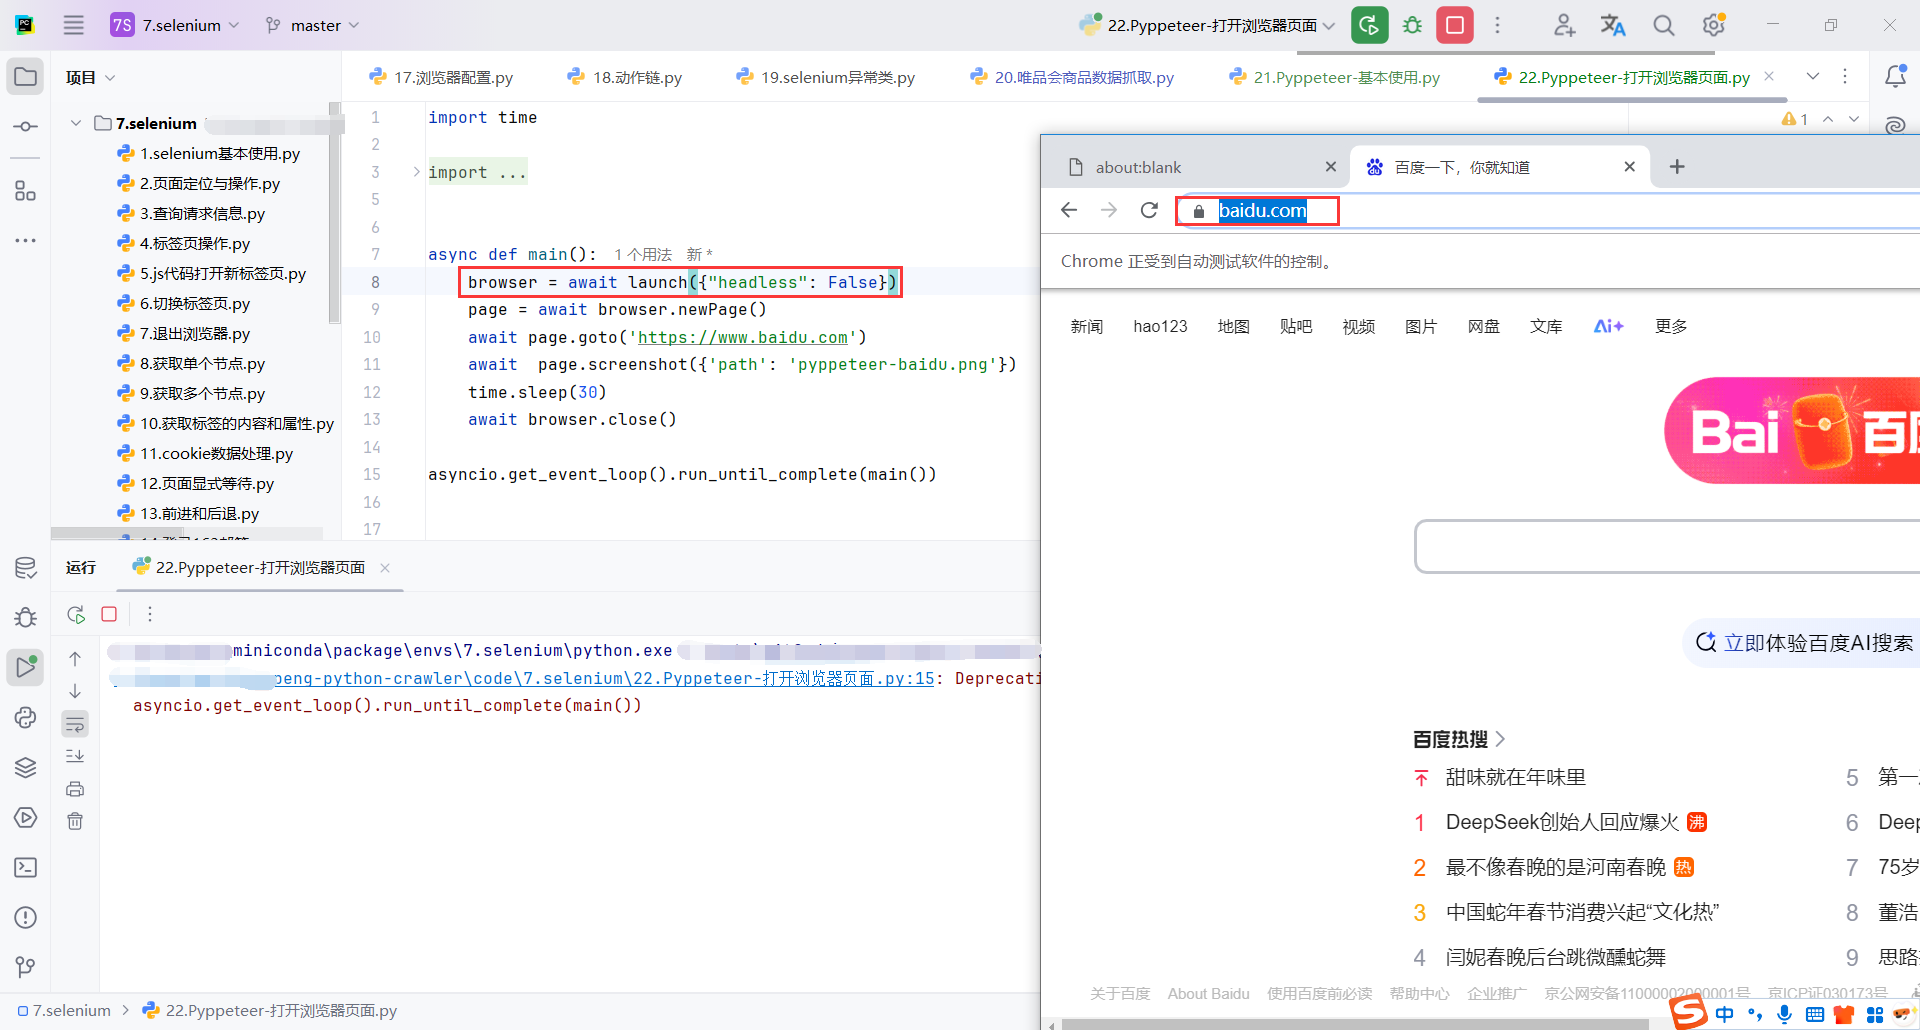Toggle soft-wrap in the run console
The height and width of the screenshot is (1030, 1920).
click(75, 723)
